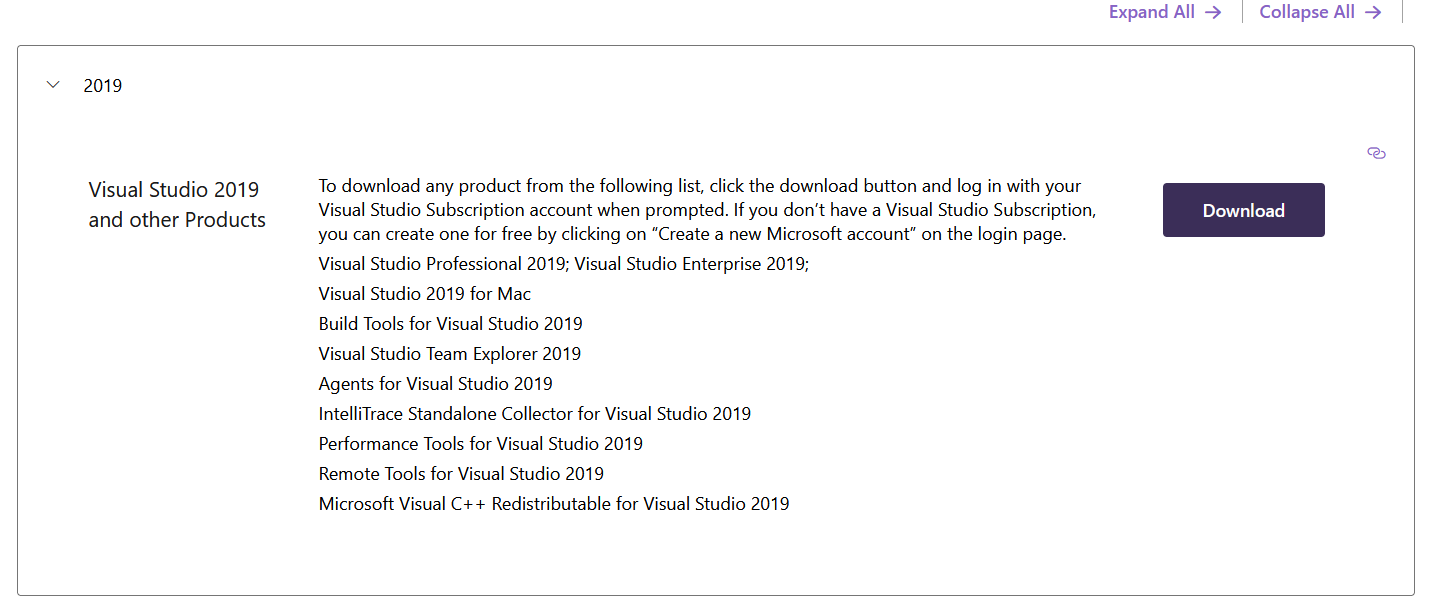This screenshot has width=1436, height=603.
Task: Click 'Build Tools for Visual Studio 2019' text
Action: [450, 324]
